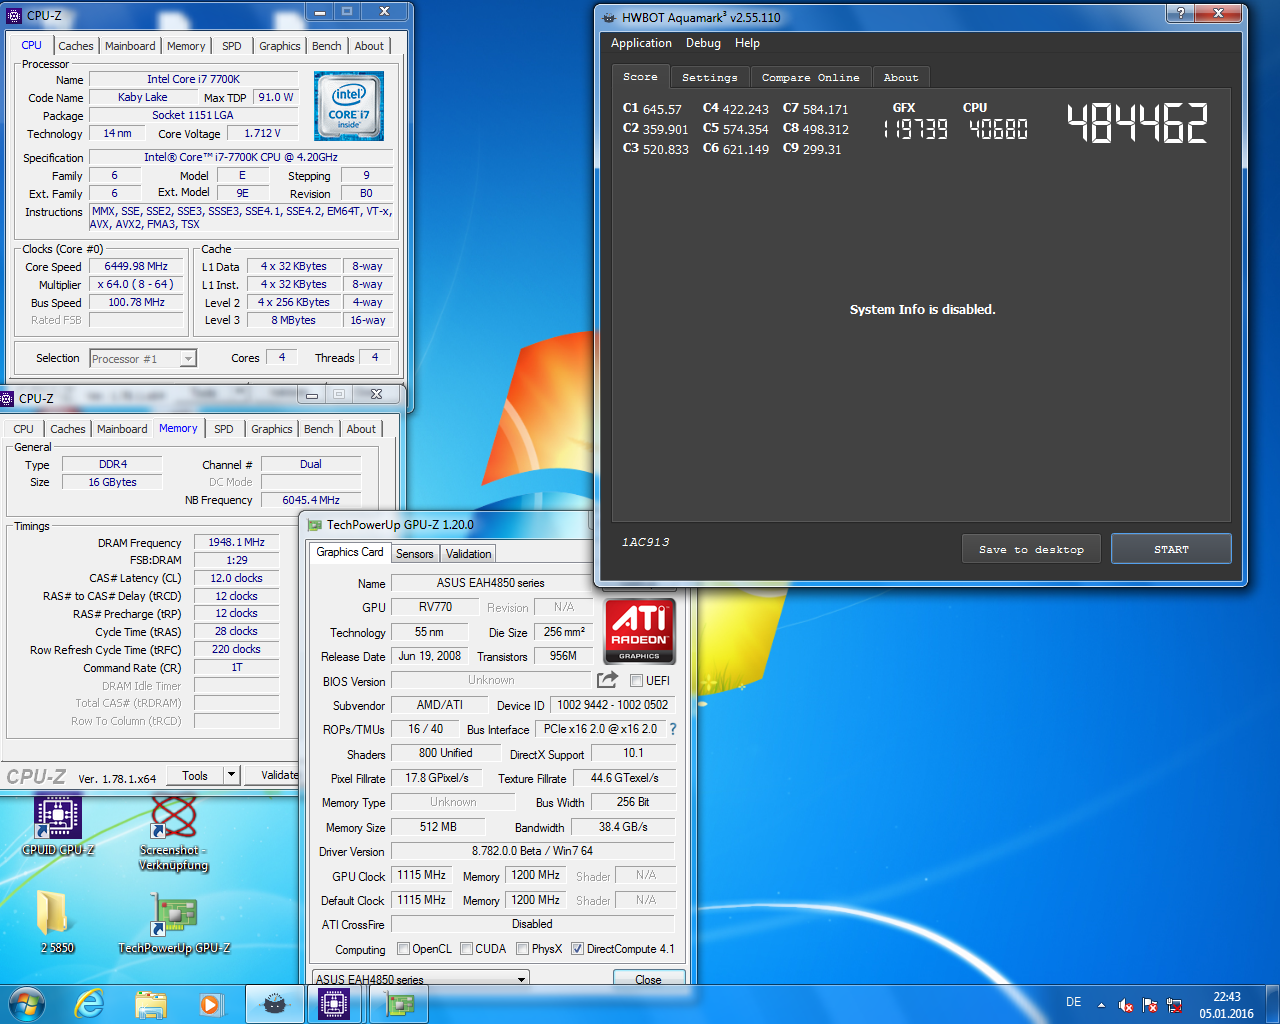Open Windows Explorer from the taskbar
Screen dimensions: 1280x1024
[x=151, y=1004]
